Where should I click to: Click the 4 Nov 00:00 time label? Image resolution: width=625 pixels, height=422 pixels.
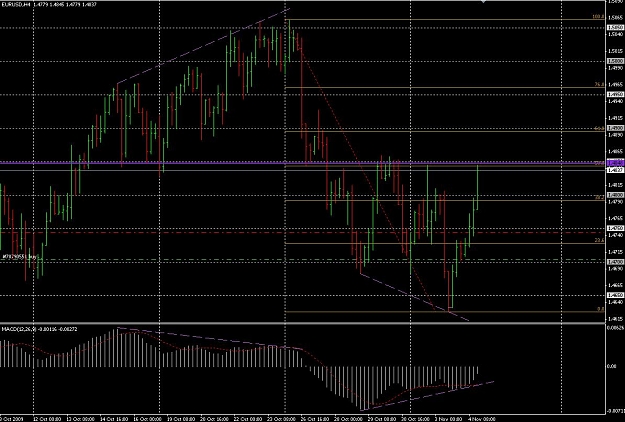(481, 419)
